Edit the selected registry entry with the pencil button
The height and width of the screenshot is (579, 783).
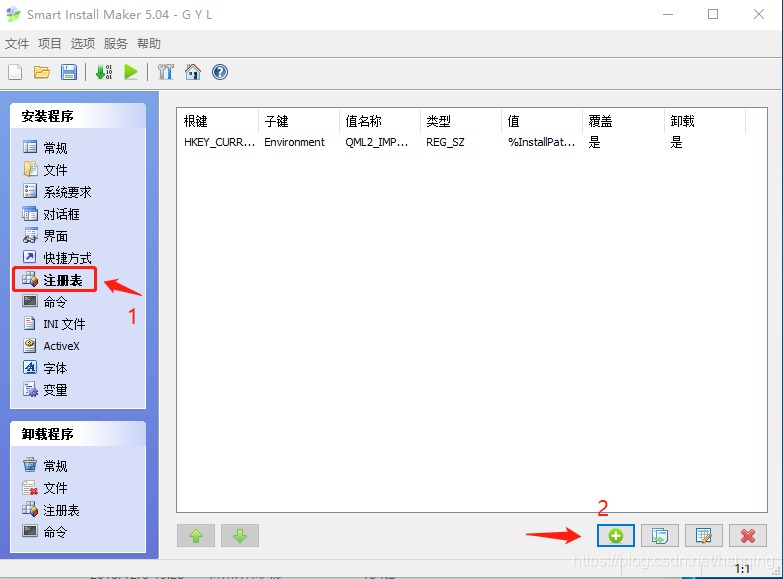[x=704, y=536]
